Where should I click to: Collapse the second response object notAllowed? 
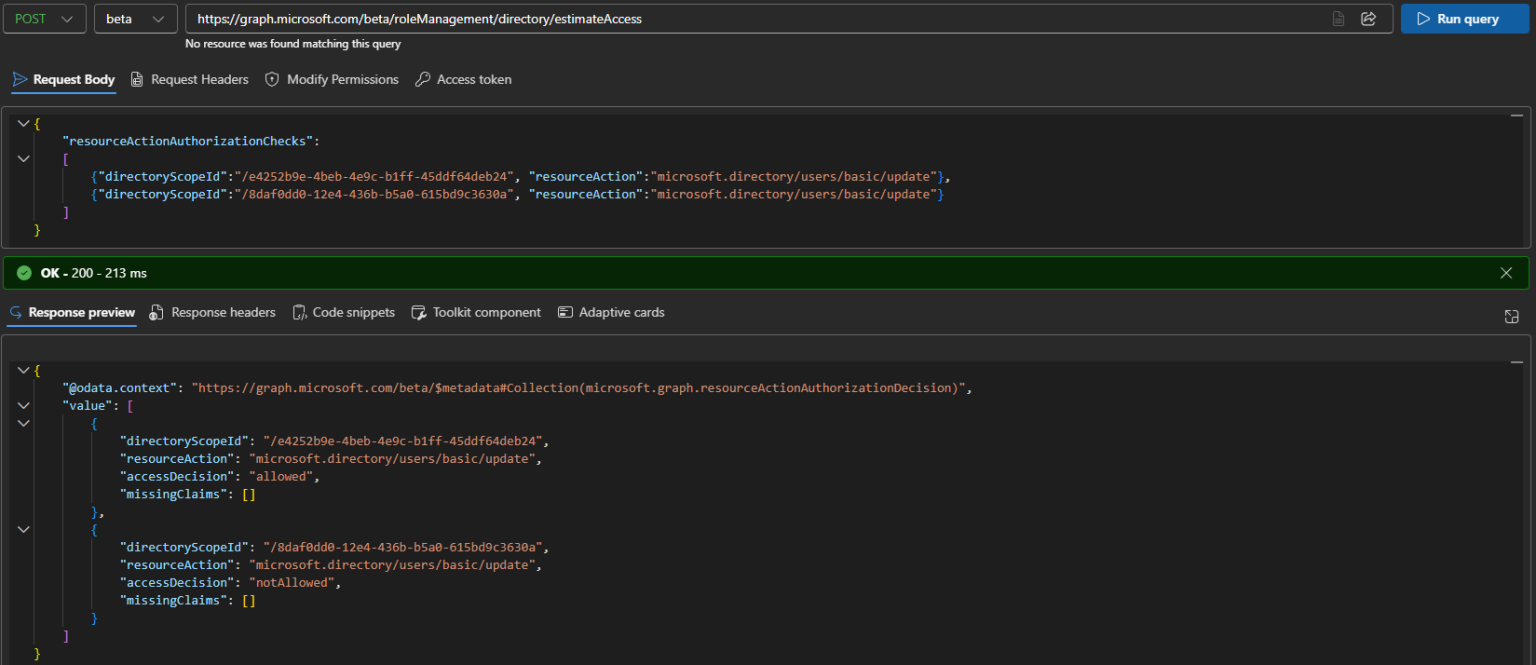[24, 529]
